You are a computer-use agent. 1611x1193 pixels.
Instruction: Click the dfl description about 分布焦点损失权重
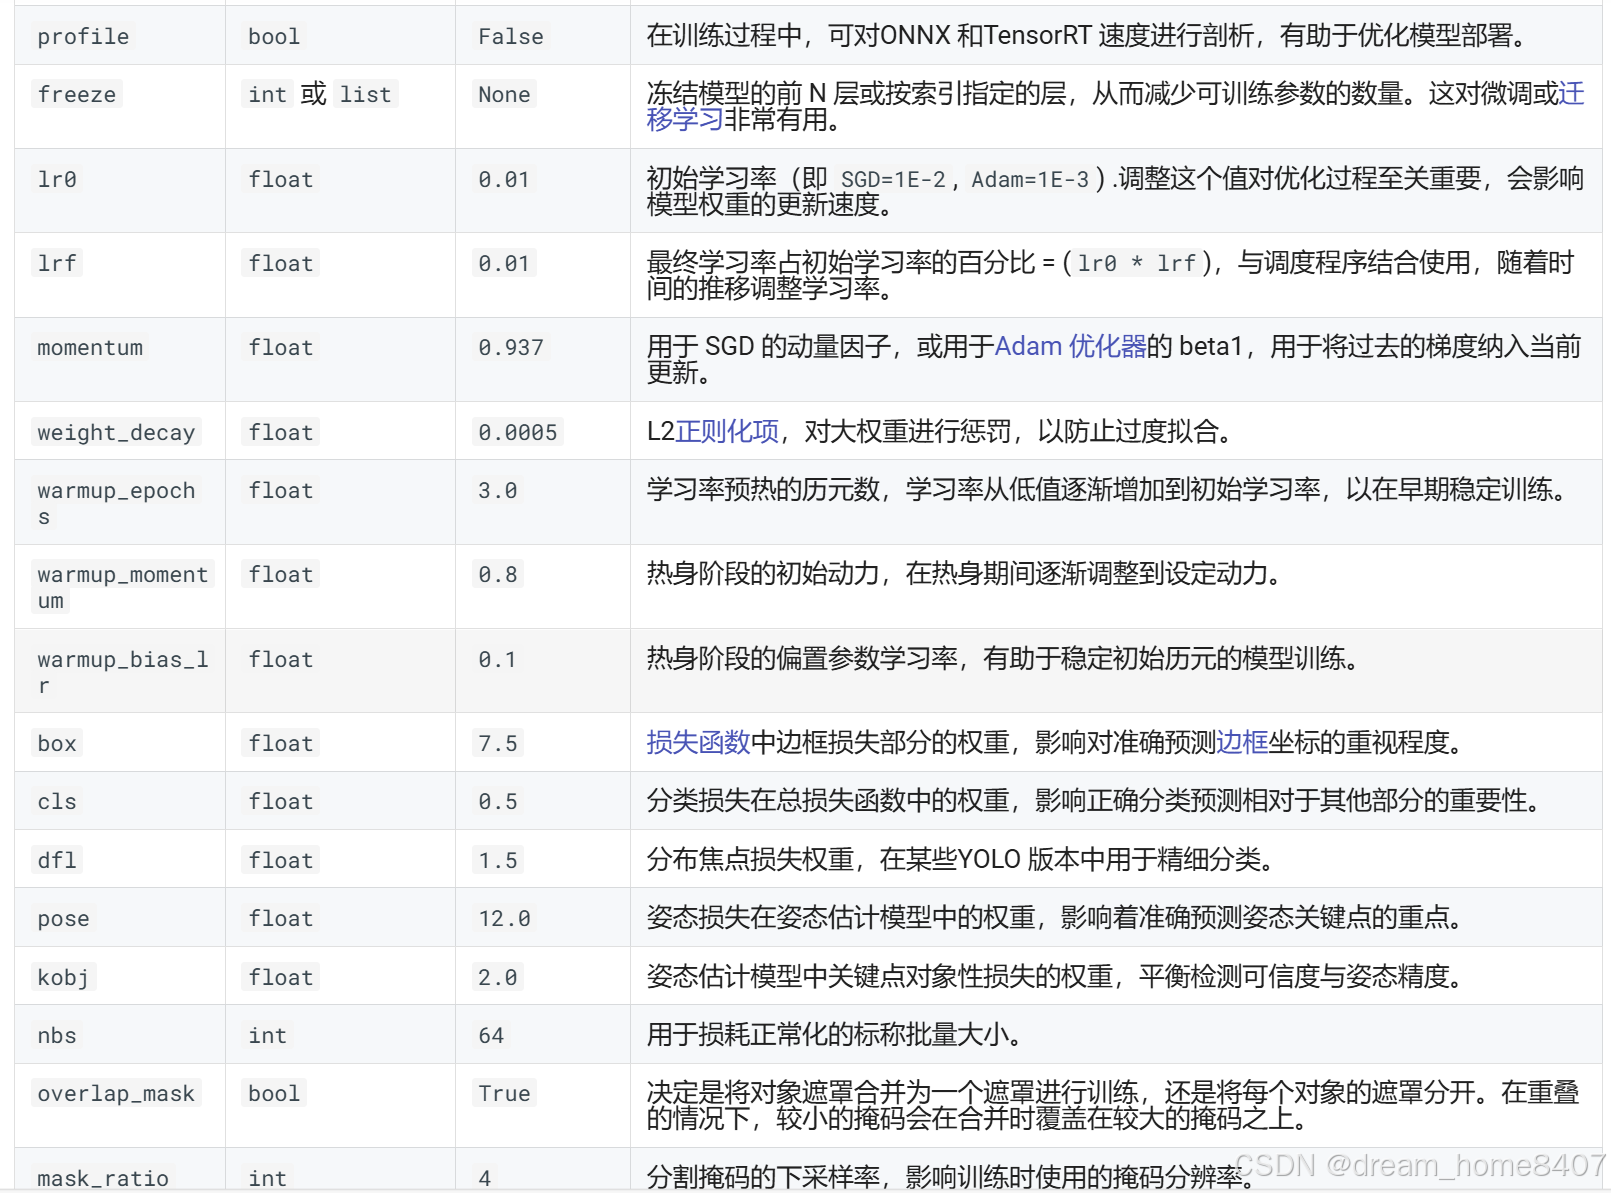(960, 860)
